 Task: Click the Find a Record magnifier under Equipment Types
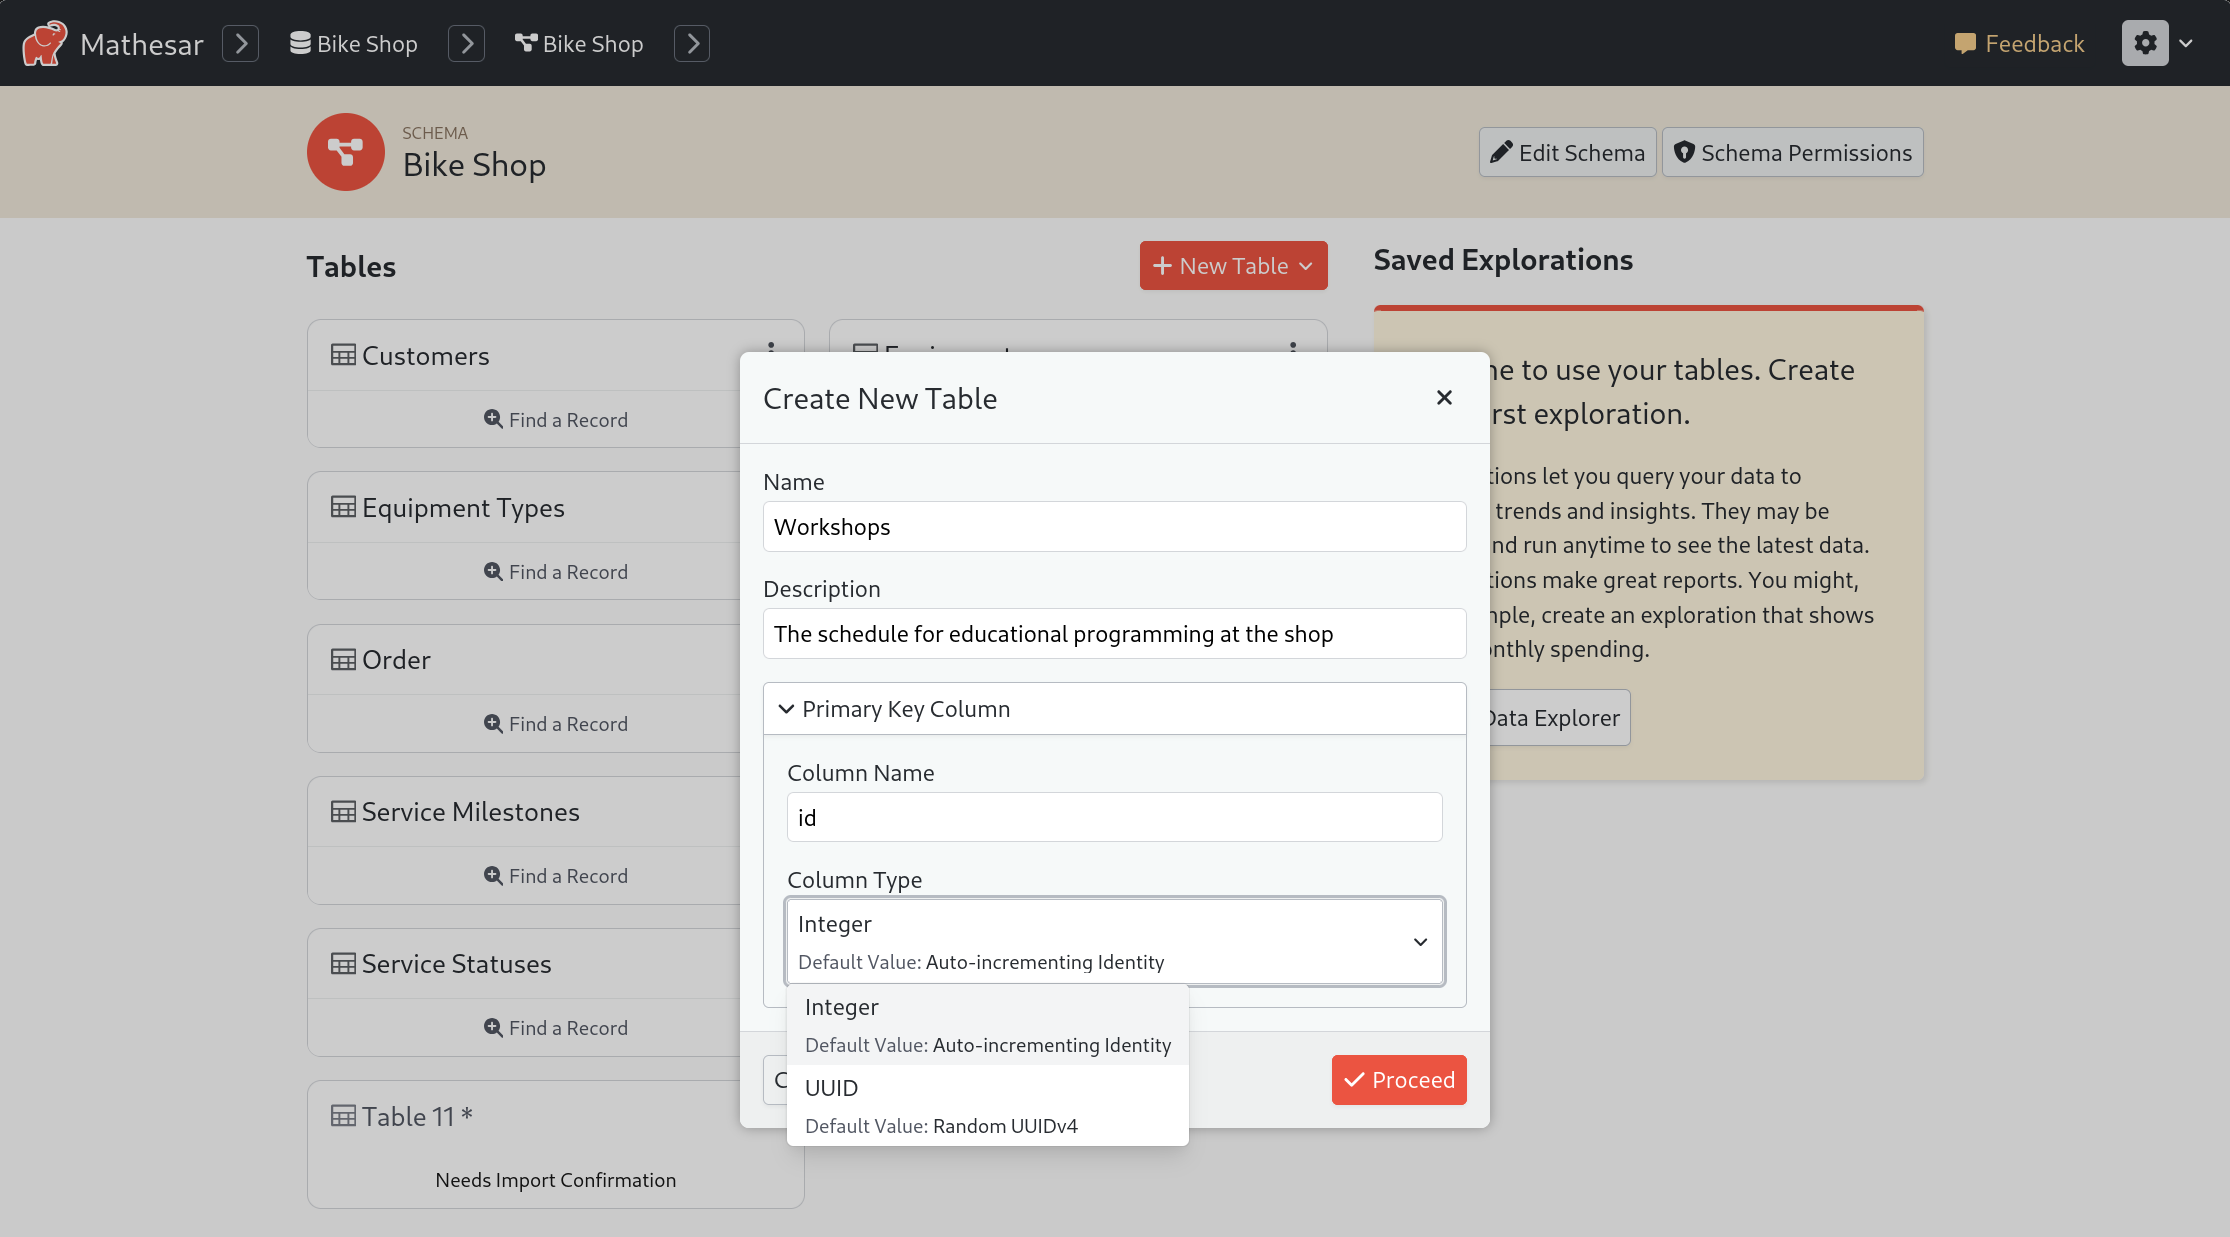point(492,571)
